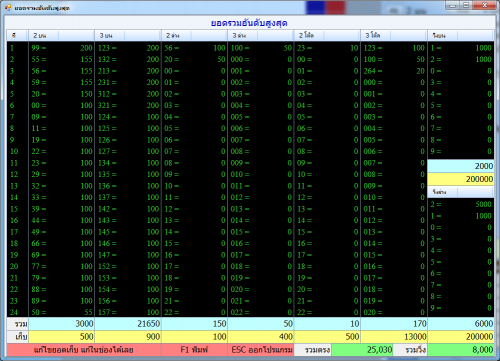
Task: Click the รวมตรง label
Action: coord(313,350)
